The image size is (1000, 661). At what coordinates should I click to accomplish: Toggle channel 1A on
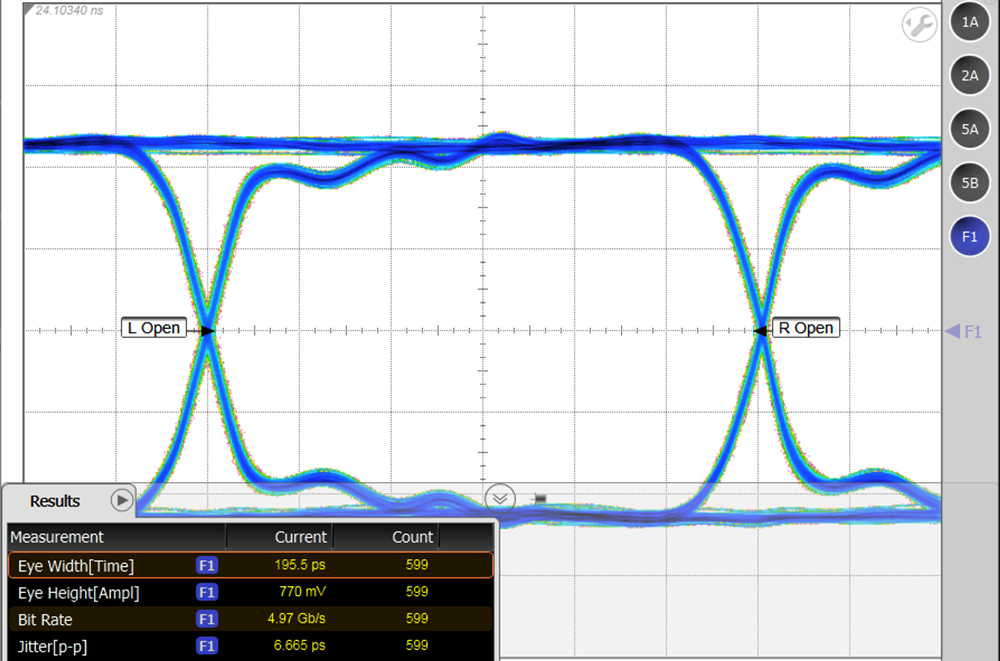(969, 21)
